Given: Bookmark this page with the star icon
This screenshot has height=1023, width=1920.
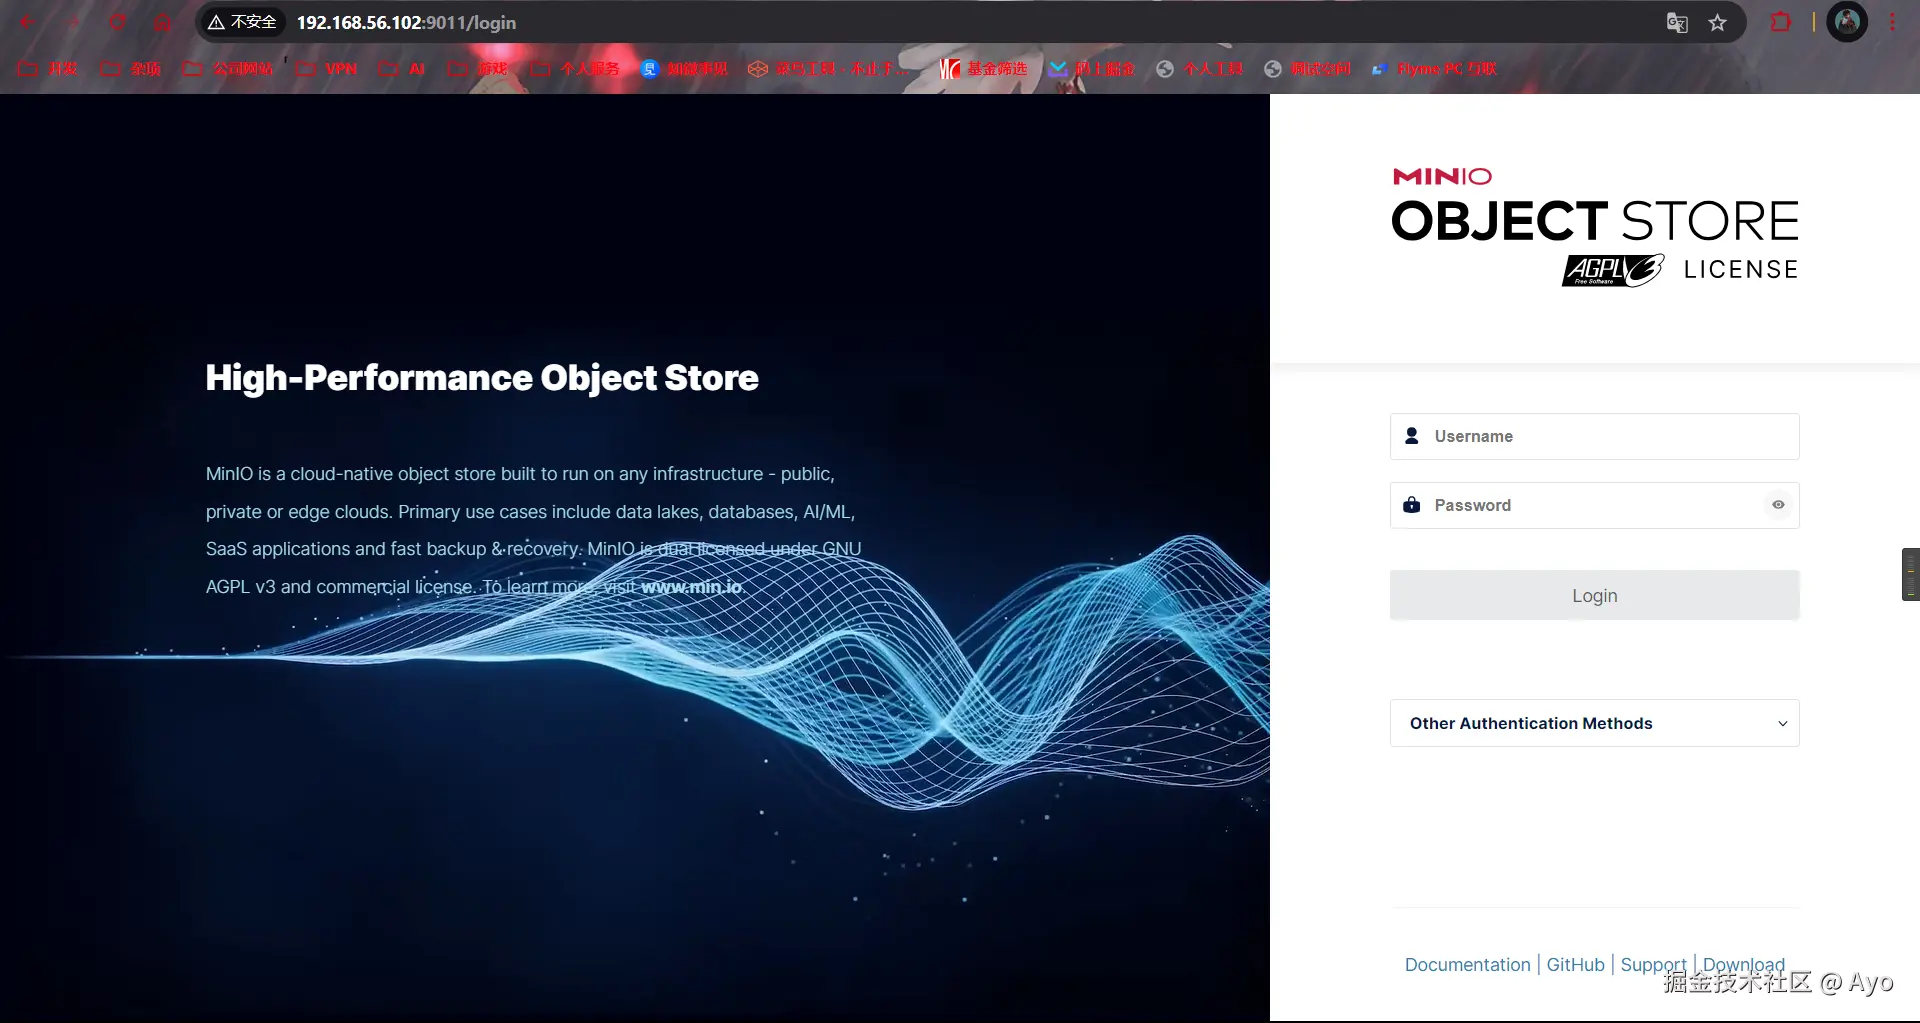Looking at the screenshot, I should pos(1717,23).
